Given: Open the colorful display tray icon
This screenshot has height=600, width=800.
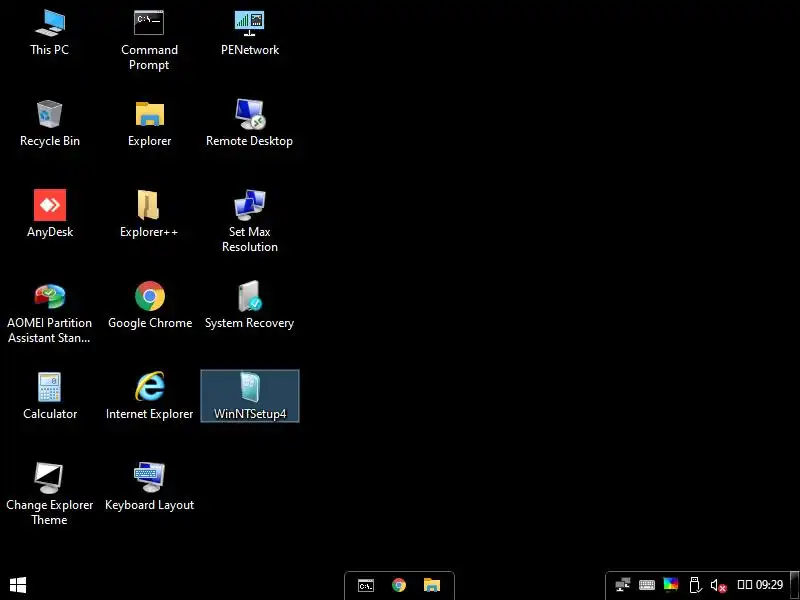Looking at the screenshot, I should 670,585.
